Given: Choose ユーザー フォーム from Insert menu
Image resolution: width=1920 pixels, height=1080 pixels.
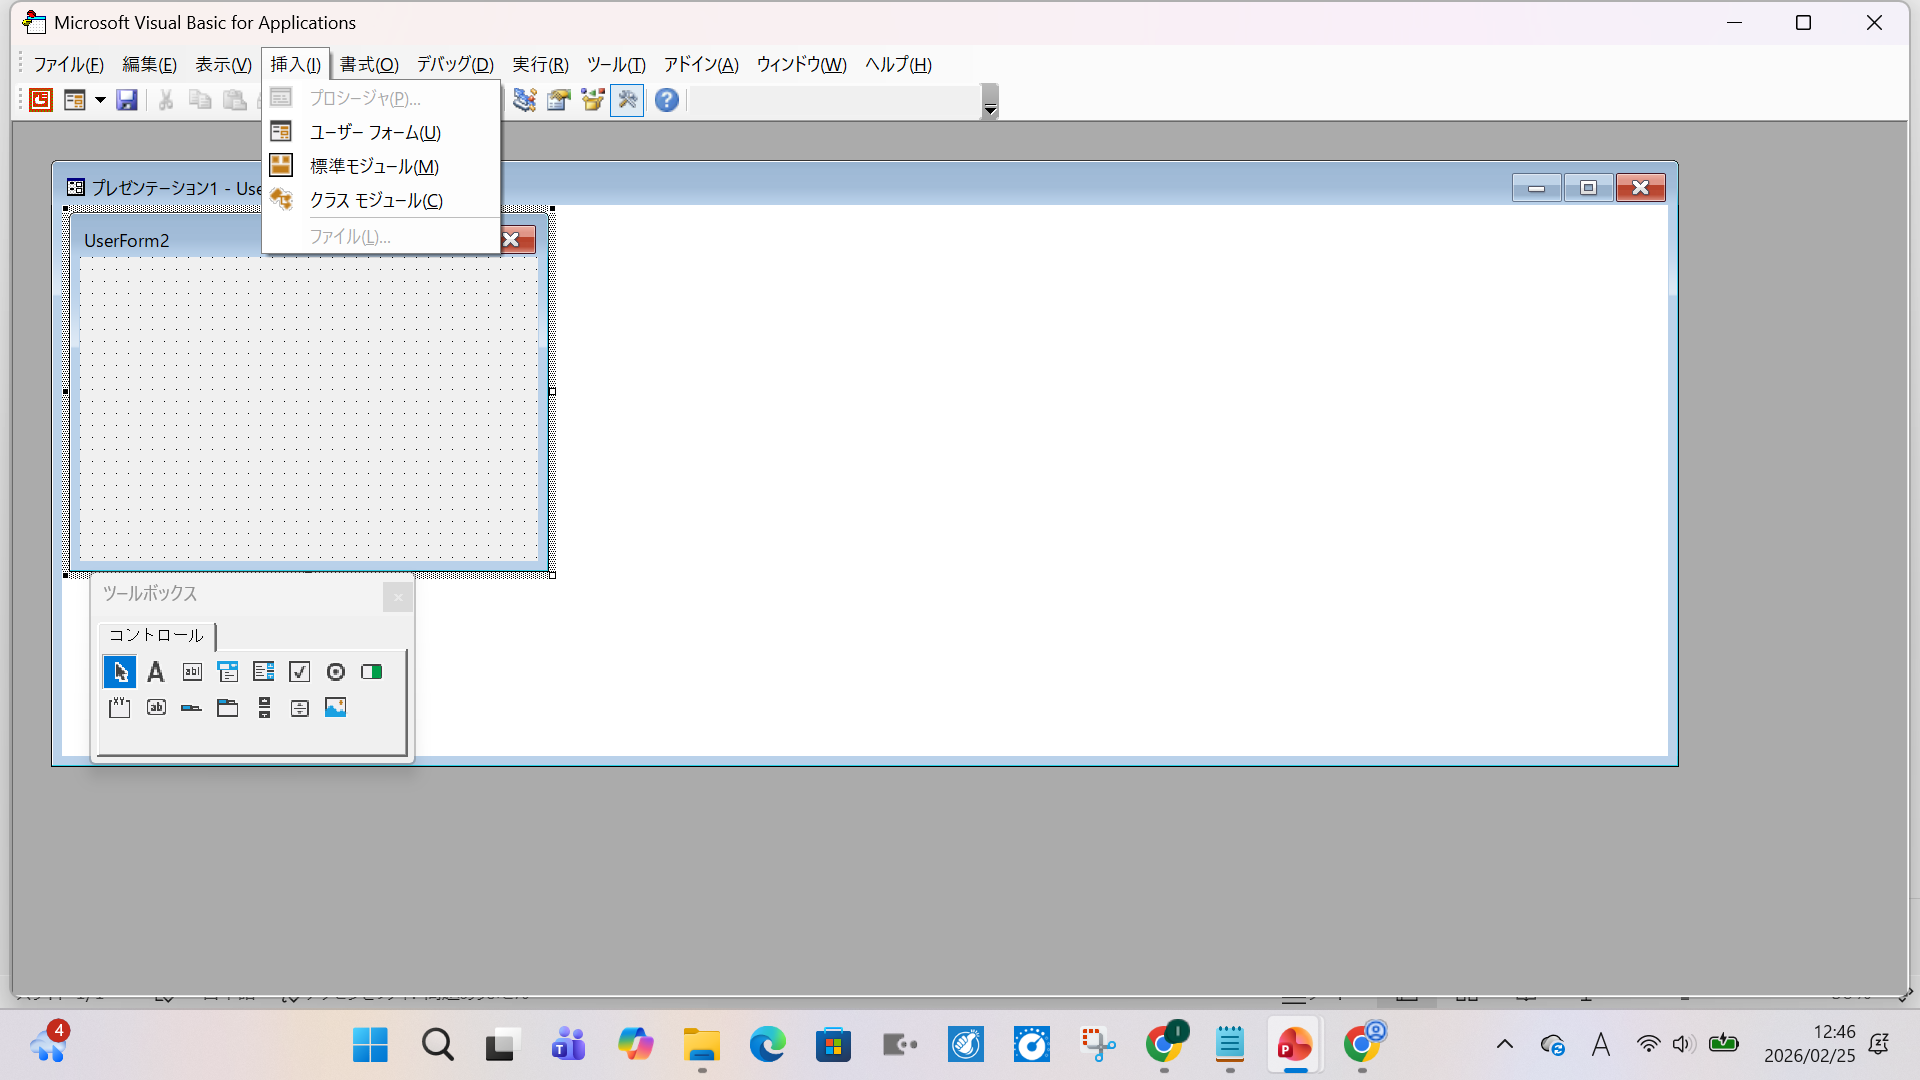Looking at the screenshot, I should (x=375, y=133).
